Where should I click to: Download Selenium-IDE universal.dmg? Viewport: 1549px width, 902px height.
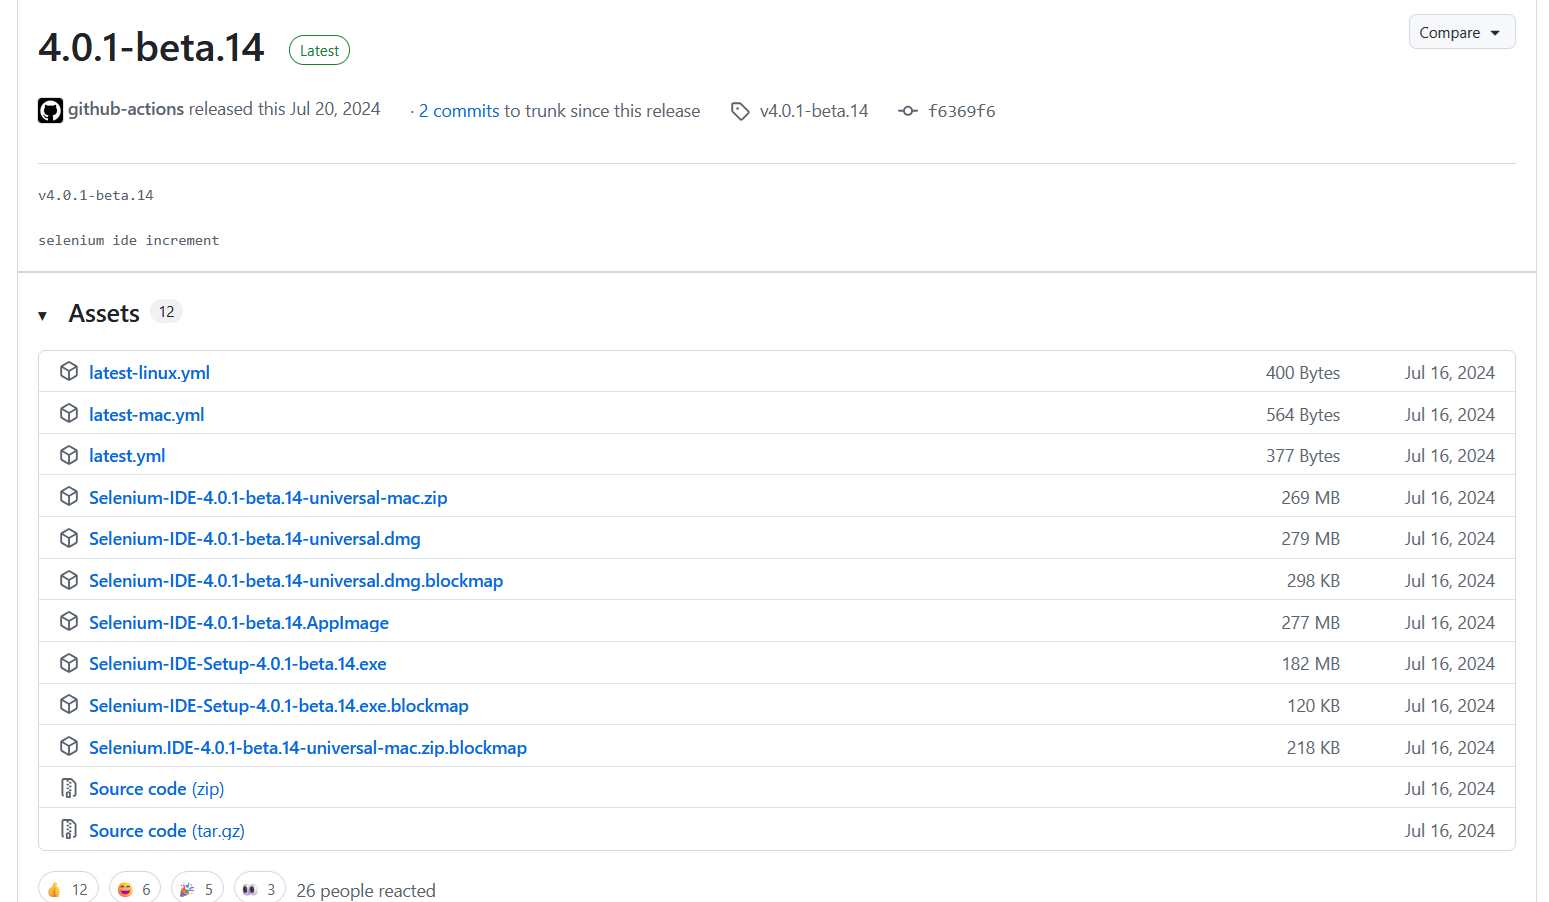point(255,539)
